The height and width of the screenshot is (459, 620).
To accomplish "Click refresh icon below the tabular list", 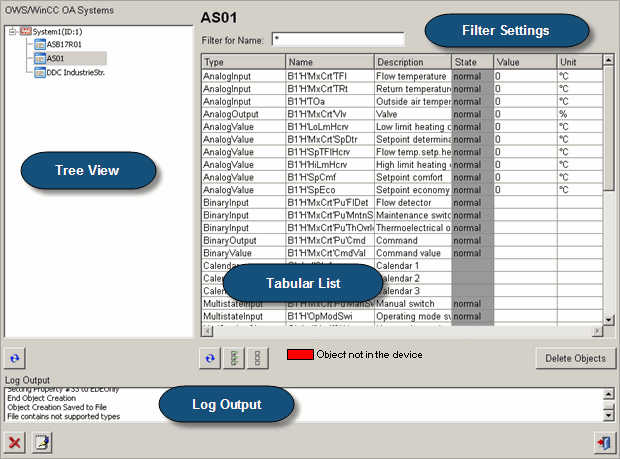I will pos(209,358).
